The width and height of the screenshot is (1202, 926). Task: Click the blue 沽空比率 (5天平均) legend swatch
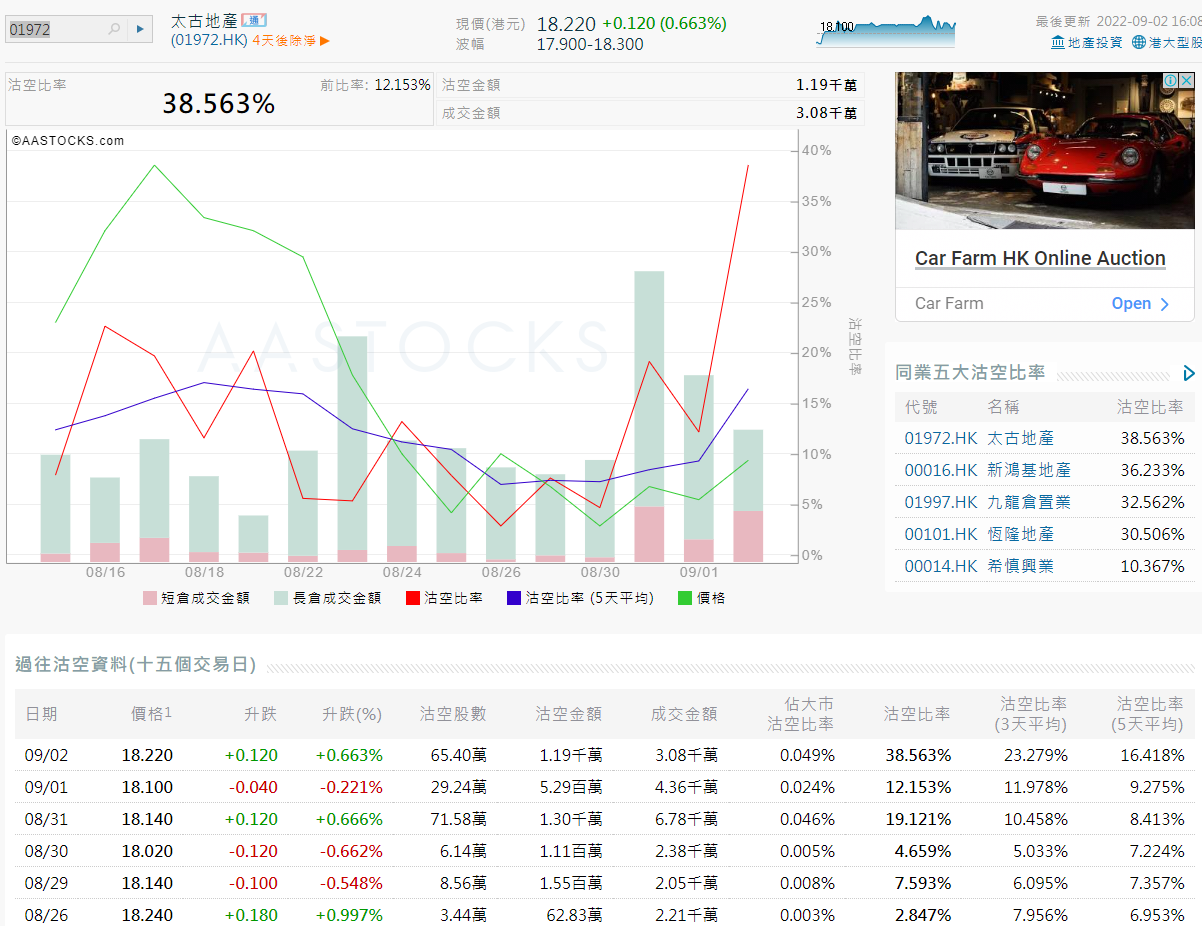click(x=514, y=598)
